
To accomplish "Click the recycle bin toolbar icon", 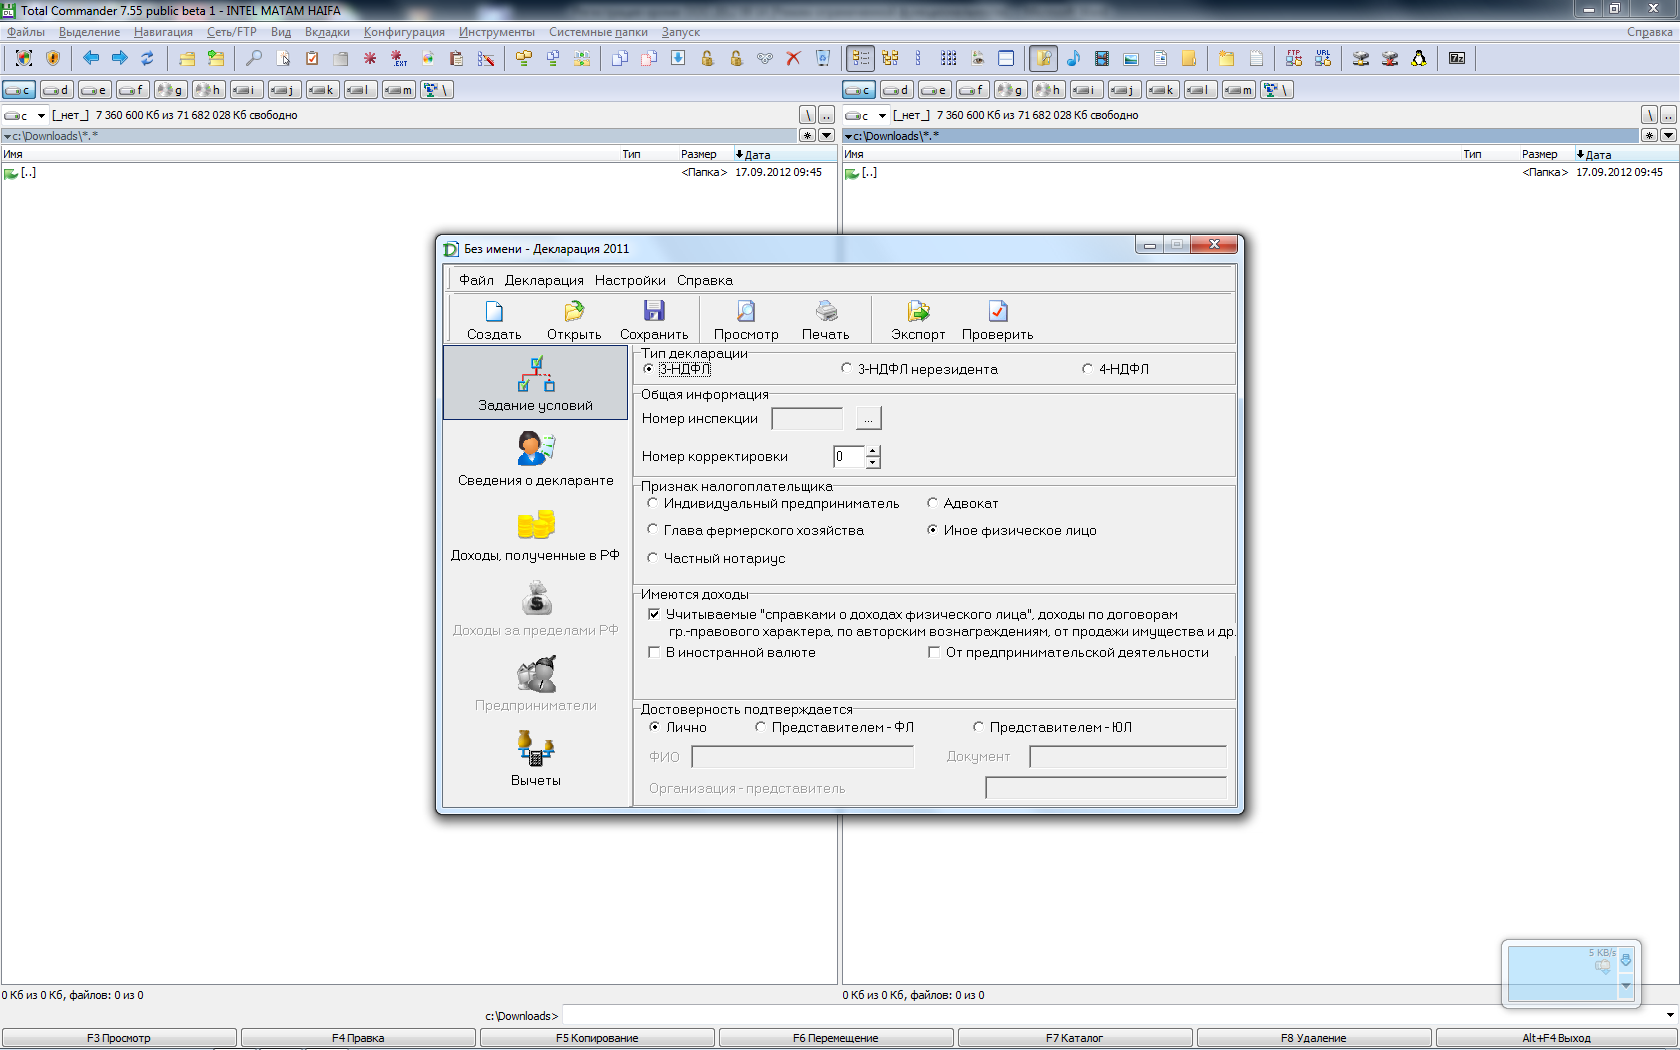I will (823, 58).
